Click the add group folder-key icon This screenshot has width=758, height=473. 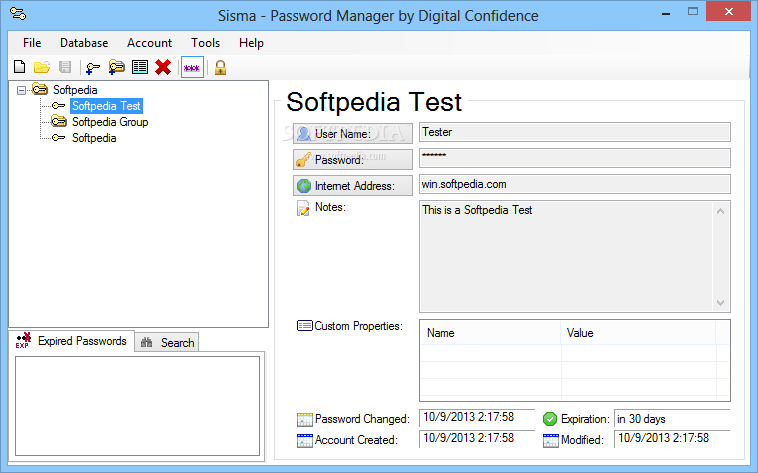[x=116, y=67]
